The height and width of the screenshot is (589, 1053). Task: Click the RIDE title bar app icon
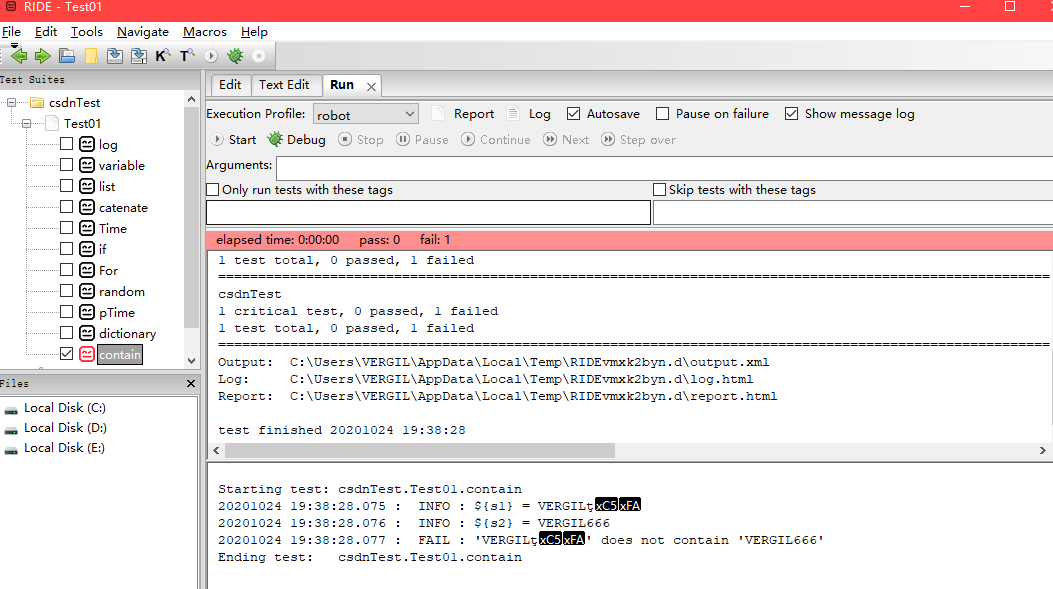pyautogui.click(x=11, y=6)
